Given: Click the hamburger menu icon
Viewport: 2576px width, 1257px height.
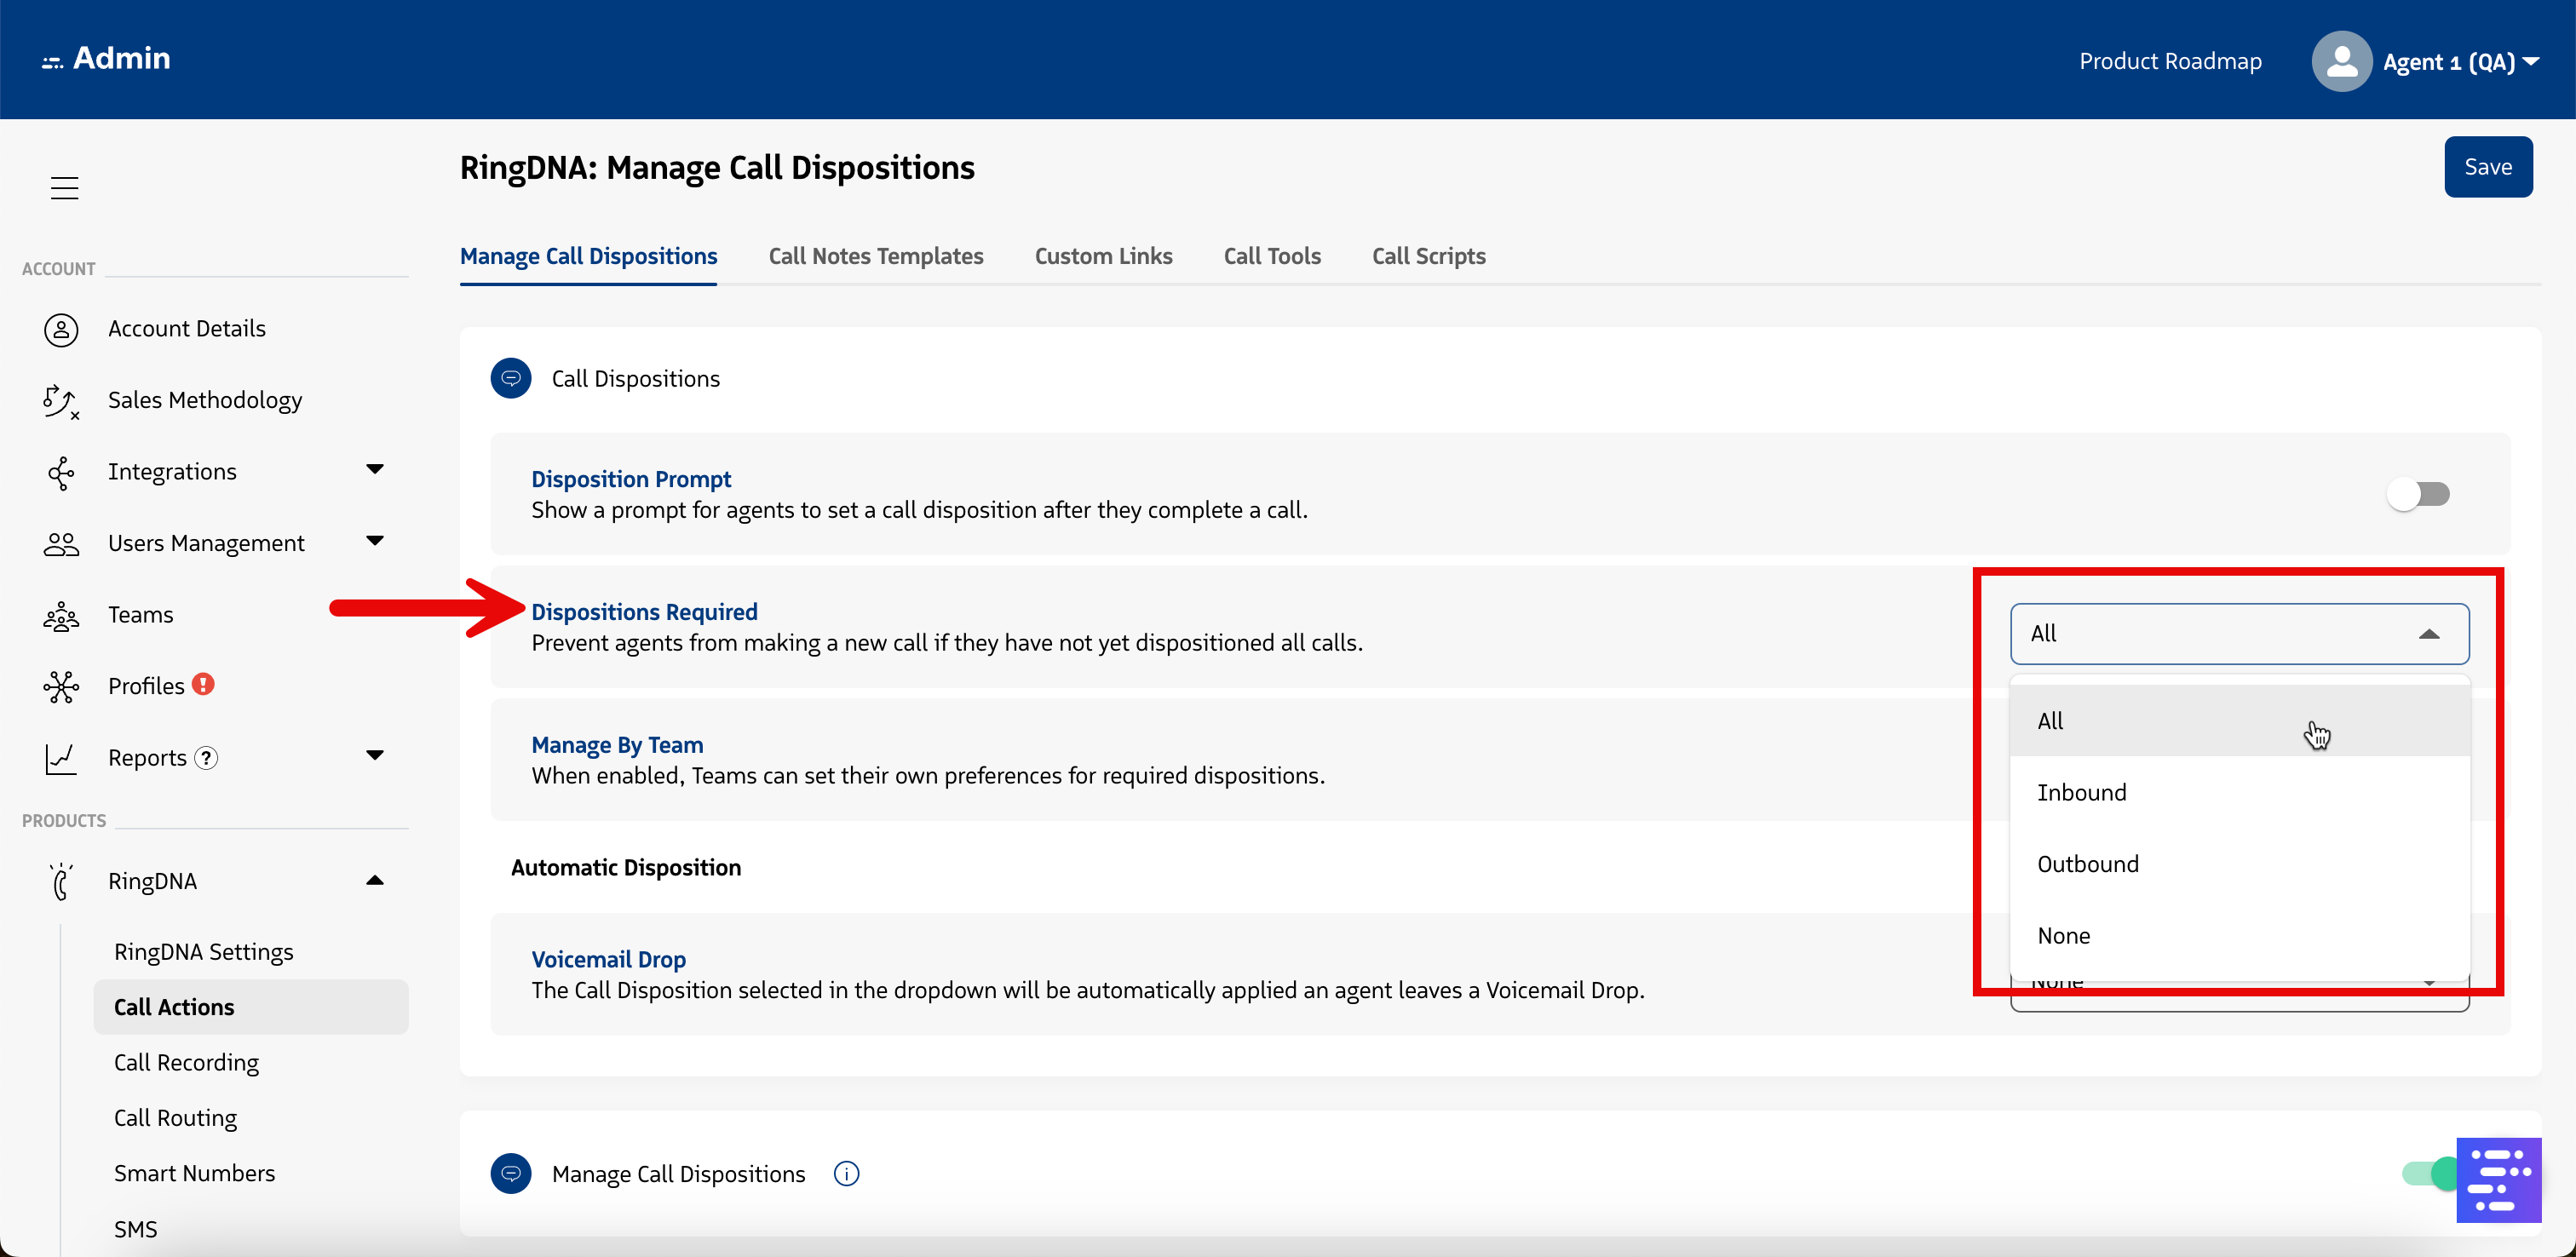Looking at the screenshot, I should tap(64, 187).
